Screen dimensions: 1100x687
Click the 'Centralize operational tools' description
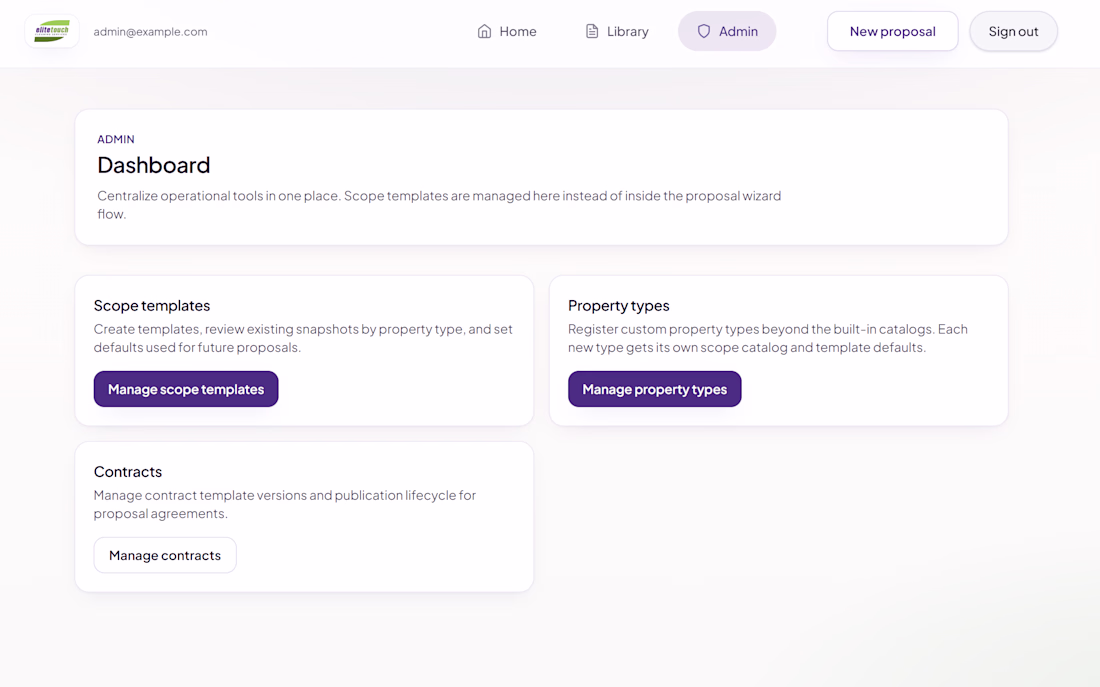(x=439, y=205)
